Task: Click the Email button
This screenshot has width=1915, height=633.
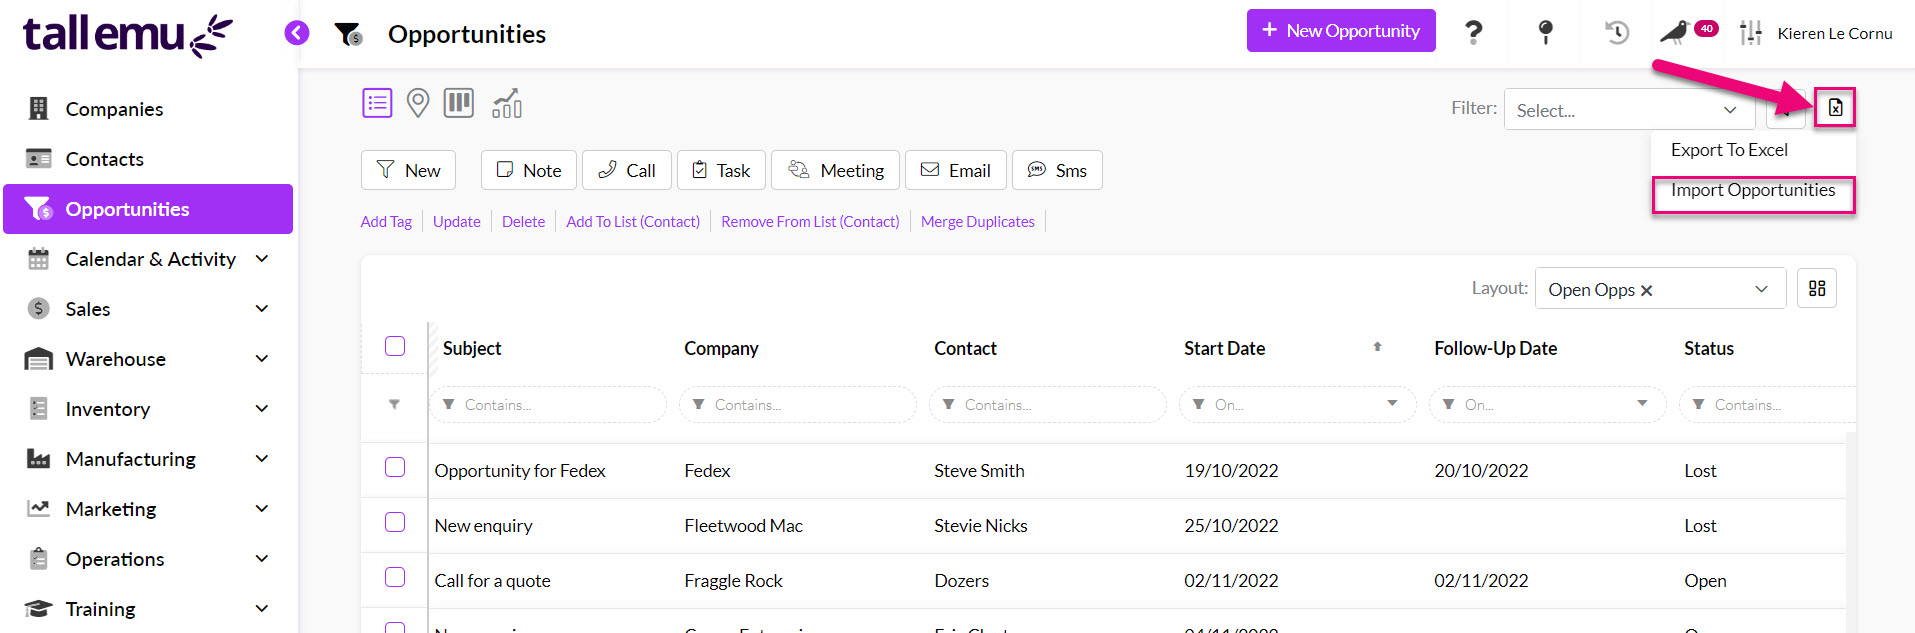Action: click(955, 170)
